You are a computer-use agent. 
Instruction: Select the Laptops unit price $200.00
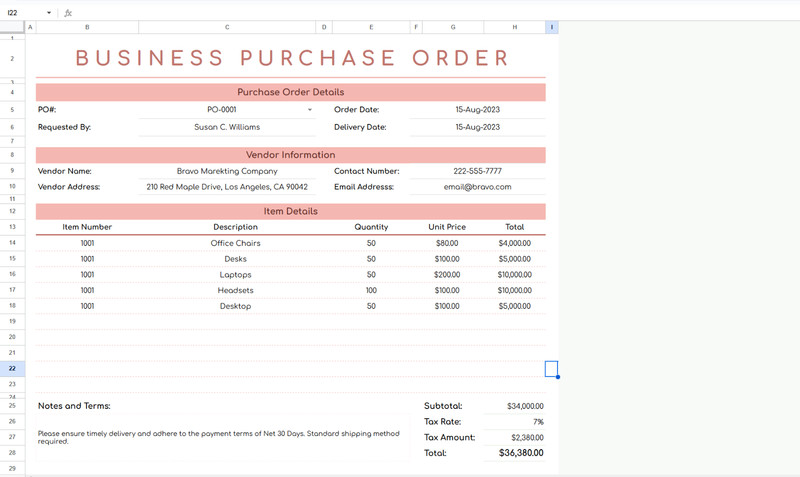point(447,274)
